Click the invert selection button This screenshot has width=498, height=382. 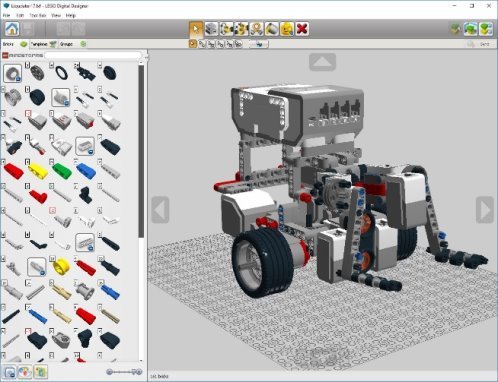[259, 44]
